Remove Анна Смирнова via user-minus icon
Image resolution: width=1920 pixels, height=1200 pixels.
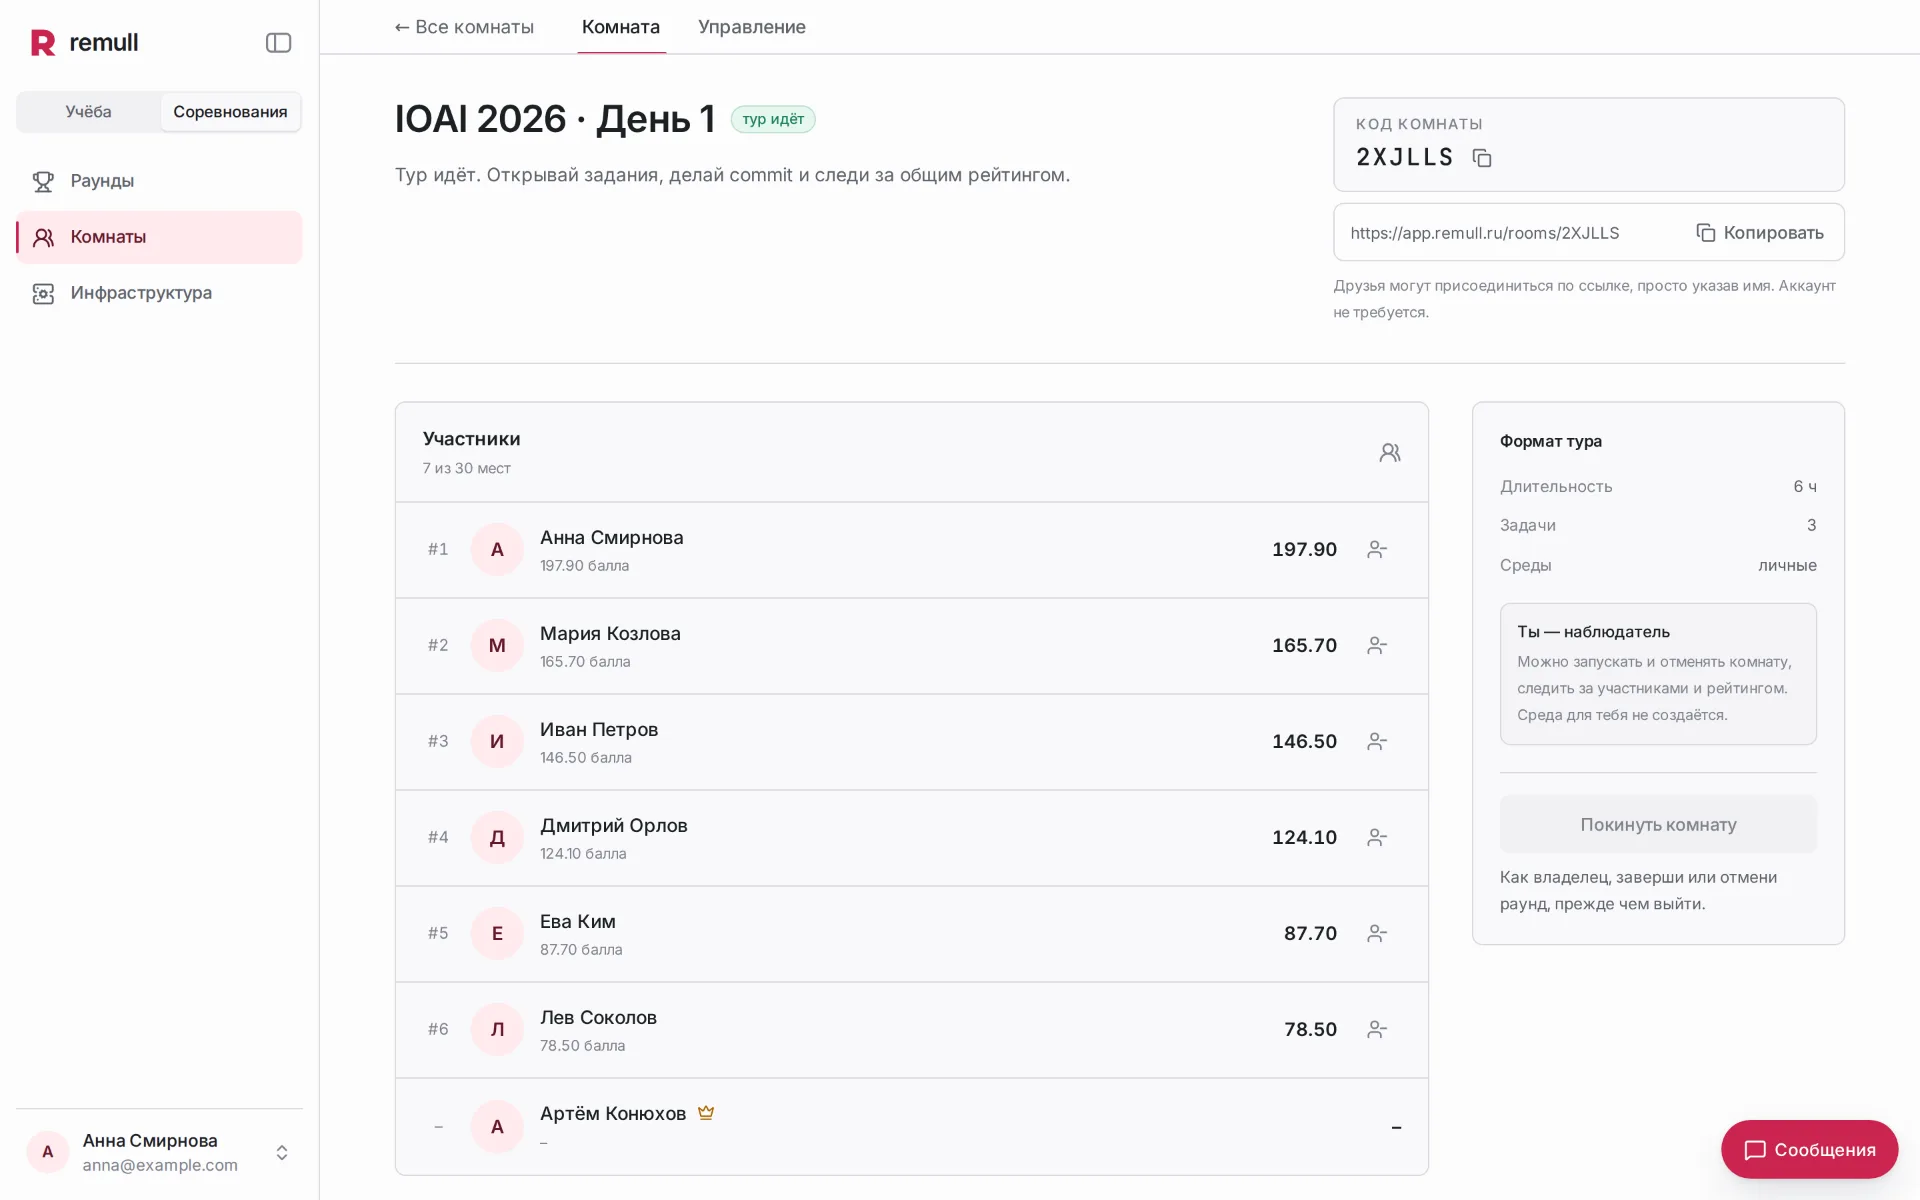(1377, 549)
